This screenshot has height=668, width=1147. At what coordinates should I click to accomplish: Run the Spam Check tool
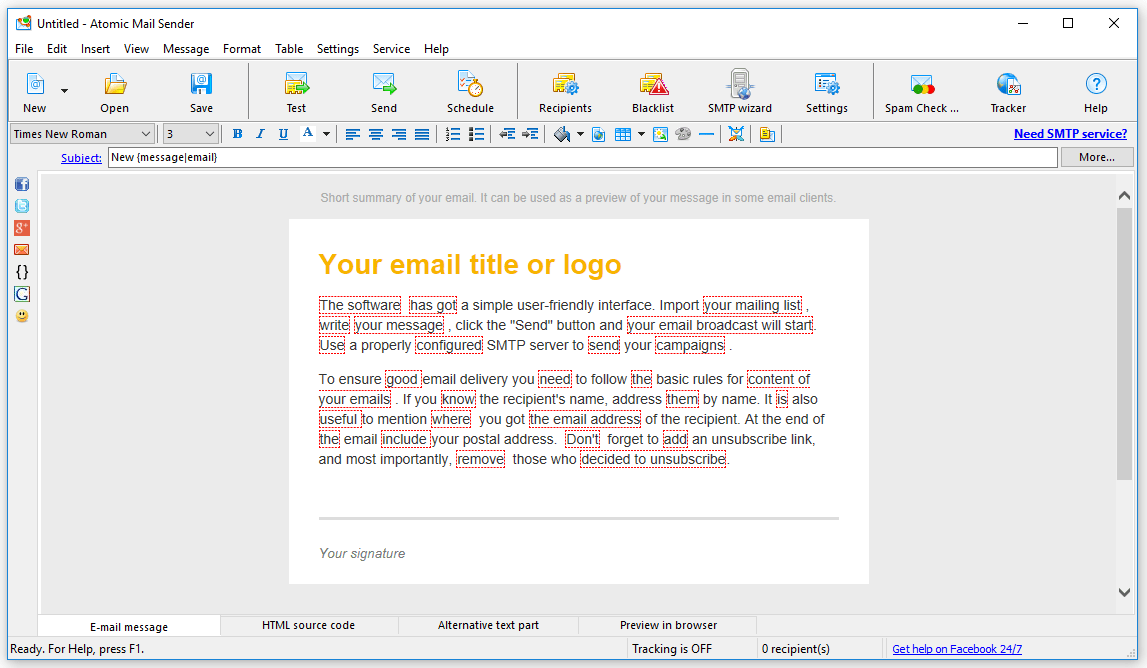click(x=922, y=84)
